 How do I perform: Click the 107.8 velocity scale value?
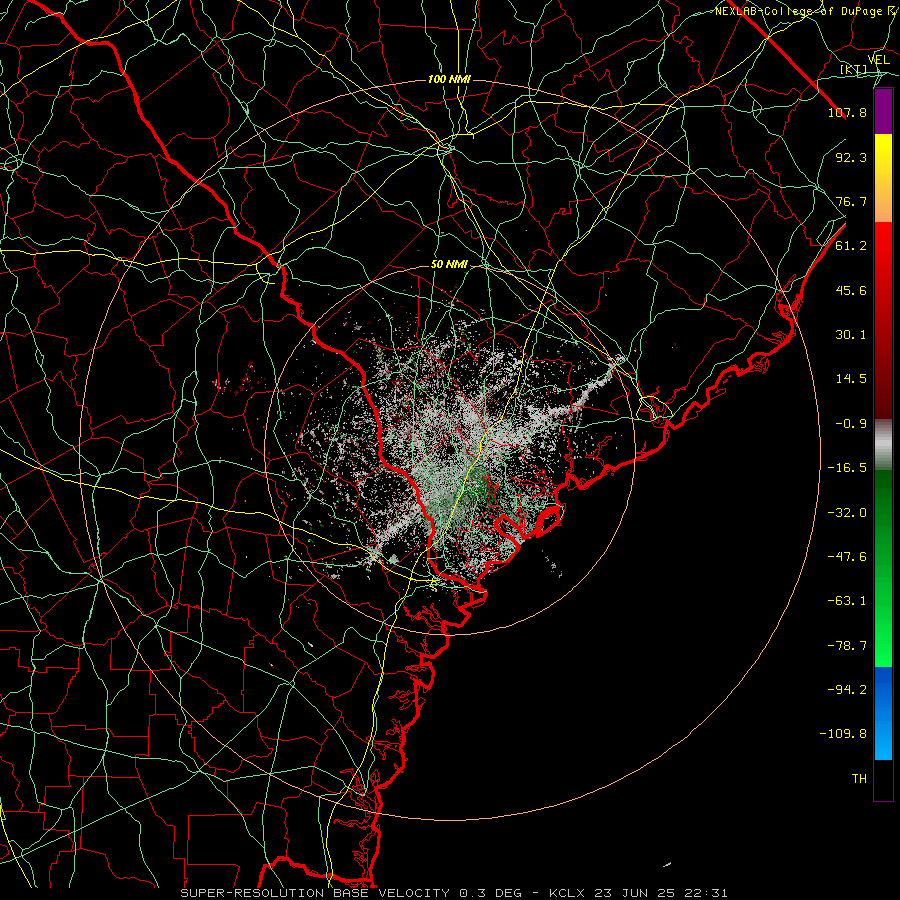[x=847, y=112]
